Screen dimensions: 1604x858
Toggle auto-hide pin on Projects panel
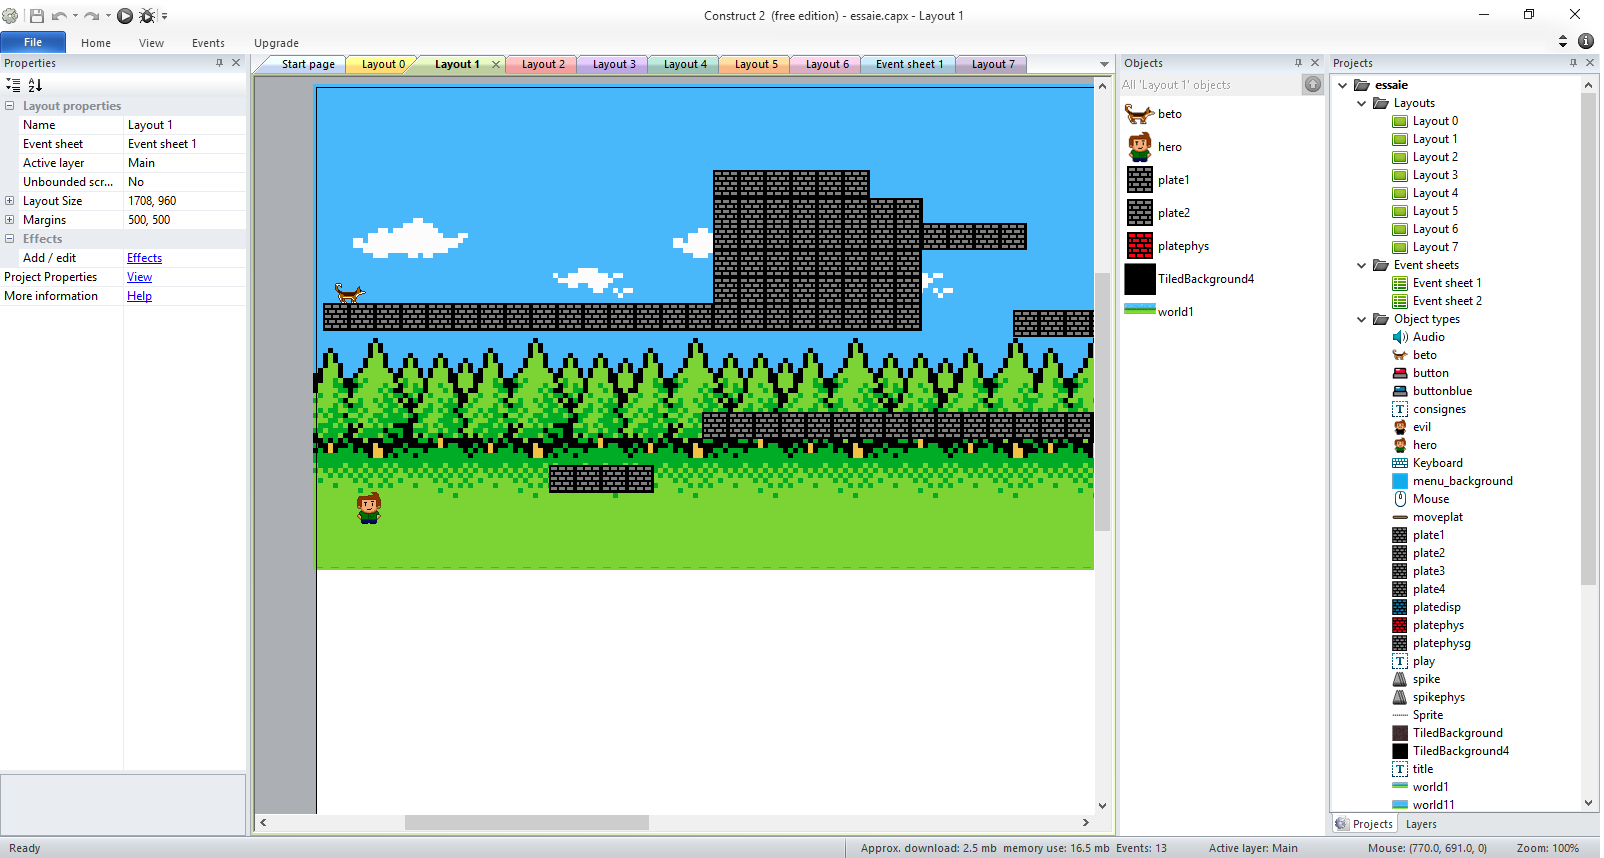click(x=1573, y=63)
